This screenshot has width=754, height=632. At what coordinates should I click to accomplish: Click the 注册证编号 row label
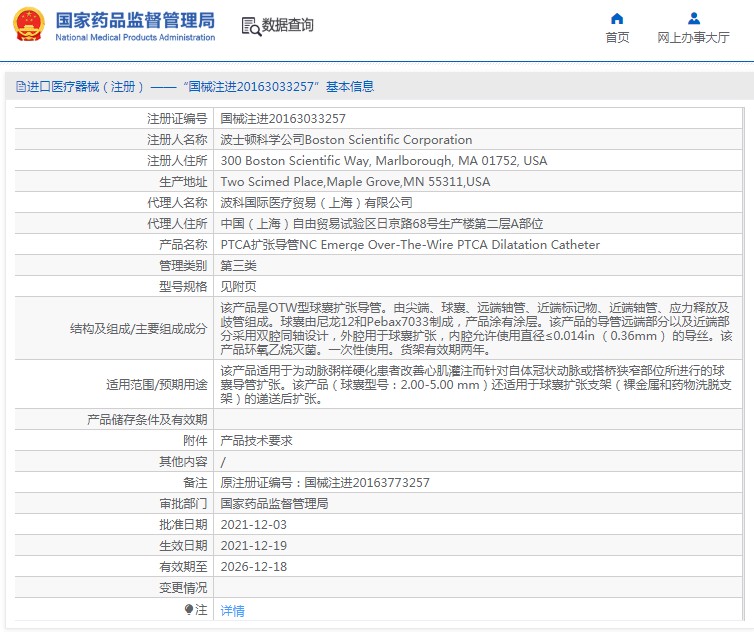pos(177,118)
